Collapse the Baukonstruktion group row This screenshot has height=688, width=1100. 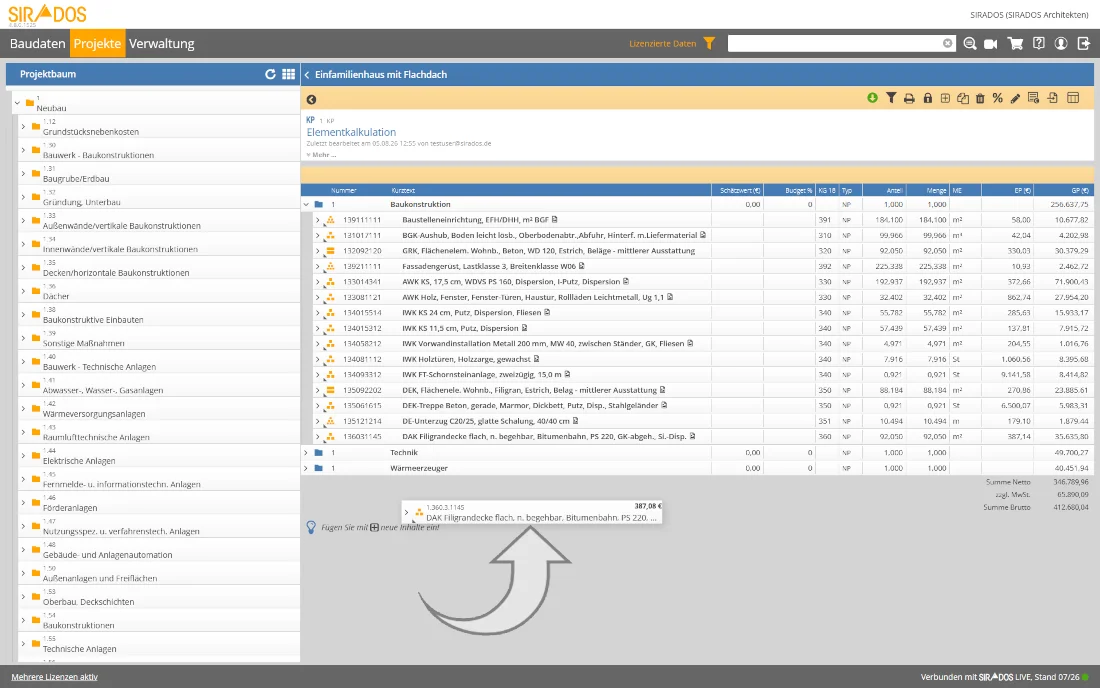pos(306,204)
